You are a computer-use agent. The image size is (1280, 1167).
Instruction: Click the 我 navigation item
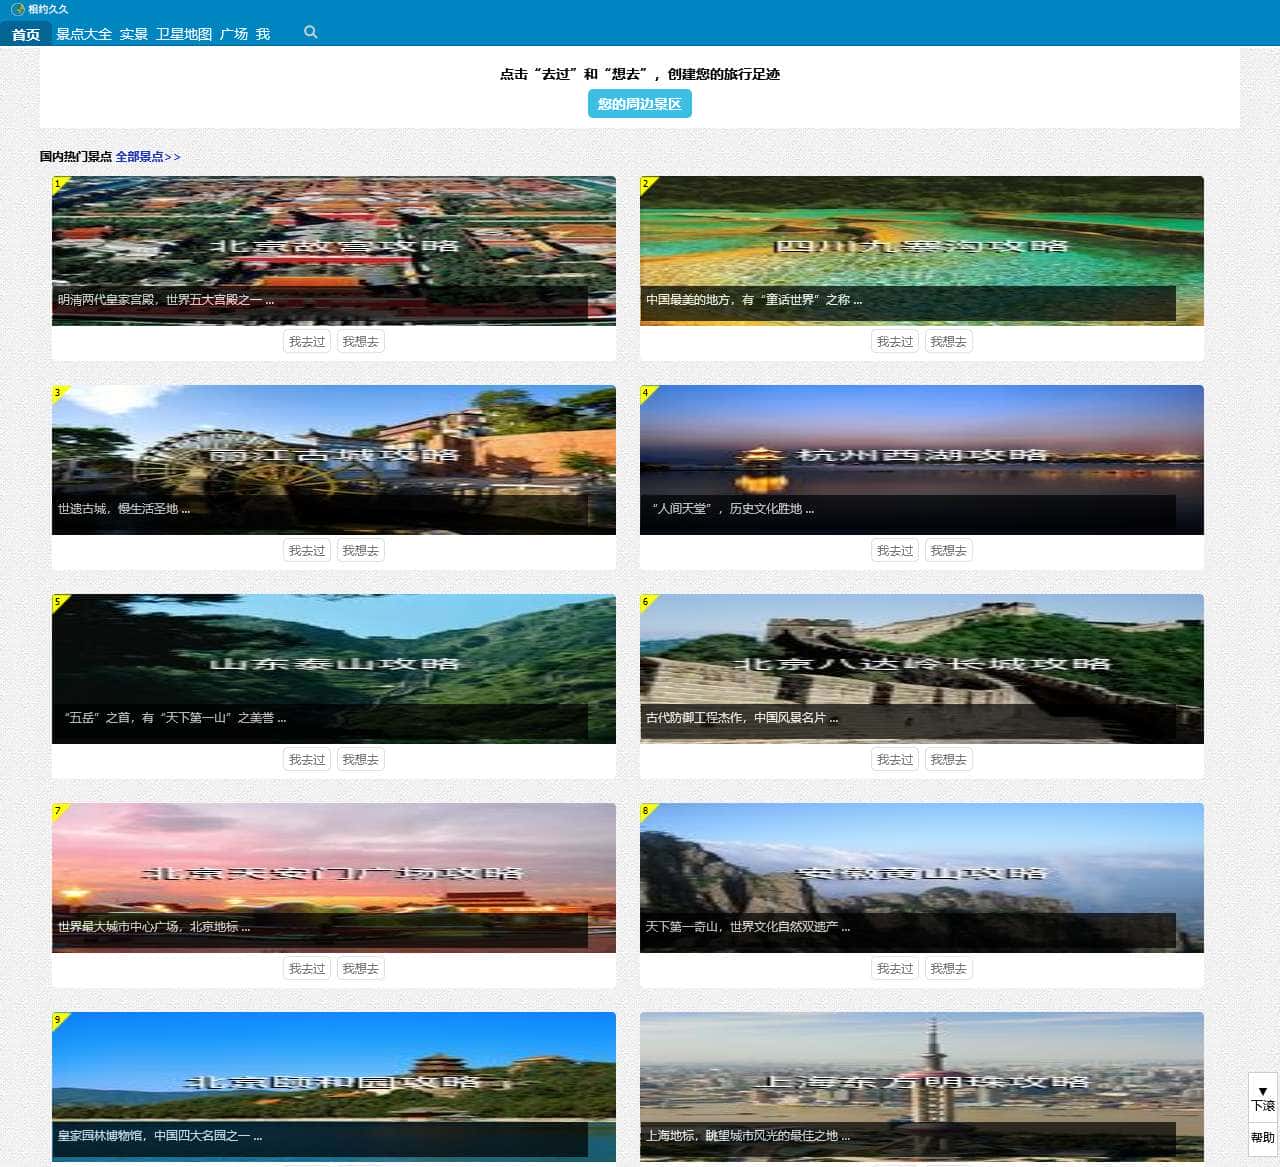pyautogui.click(x=264, y=33)
